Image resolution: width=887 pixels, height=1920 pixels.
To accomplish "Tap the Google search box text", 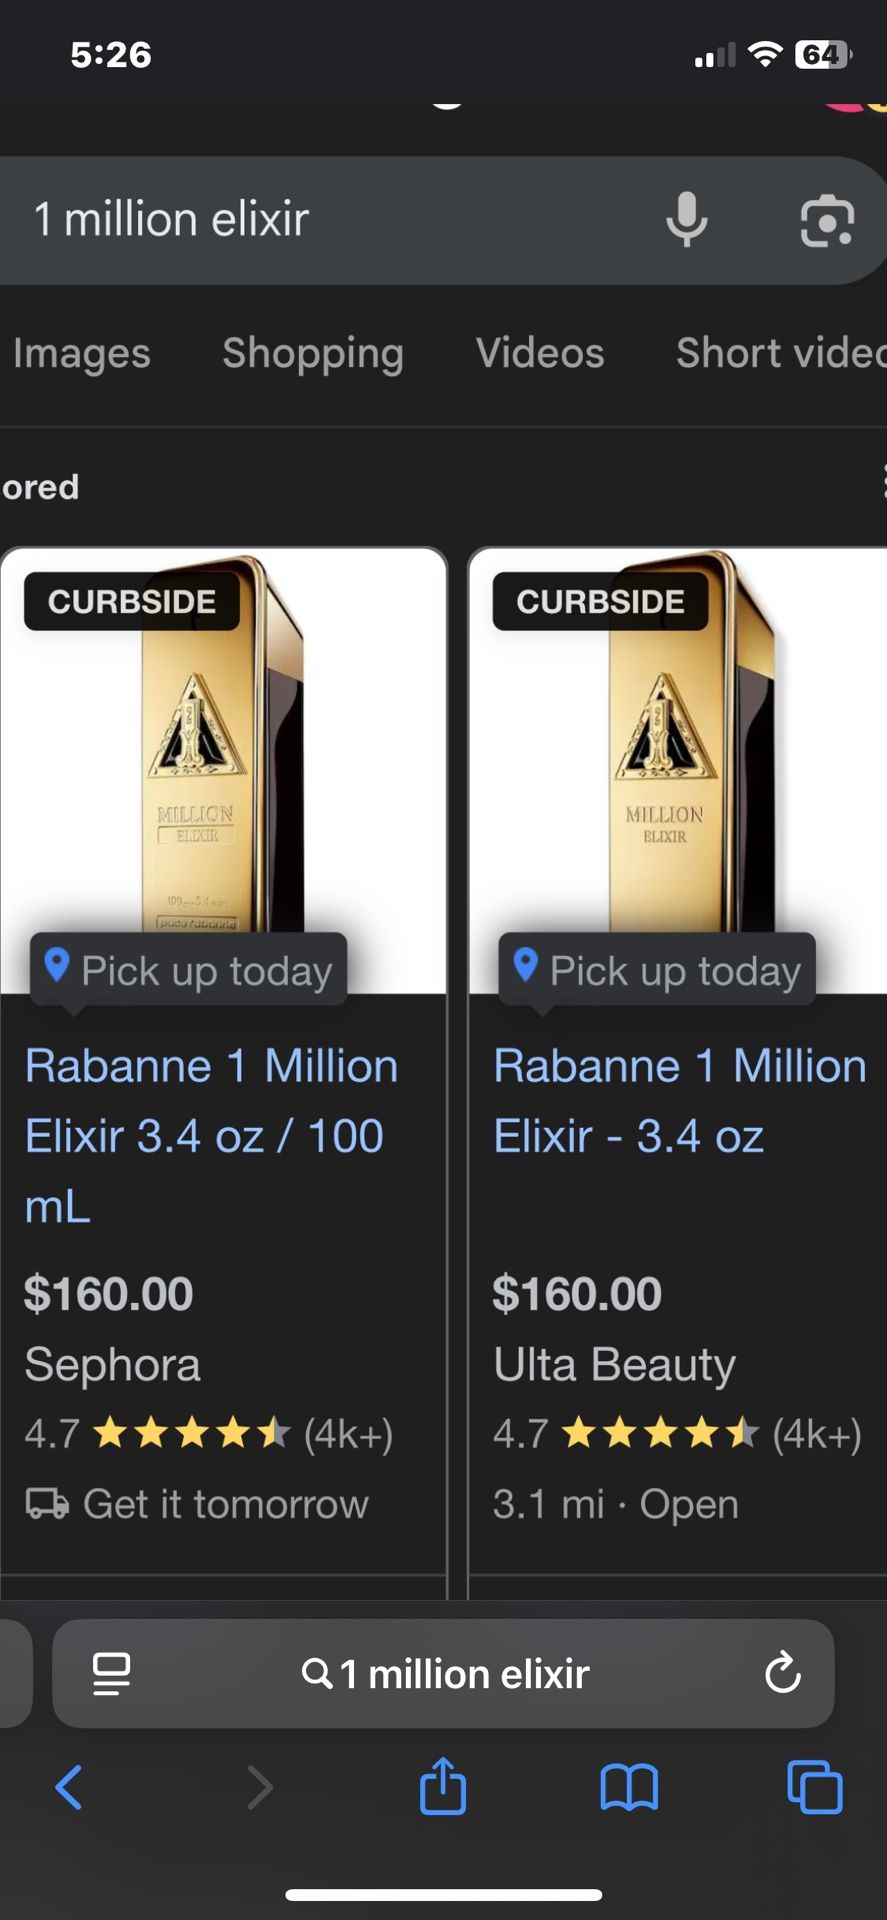I will click(300, 220).
